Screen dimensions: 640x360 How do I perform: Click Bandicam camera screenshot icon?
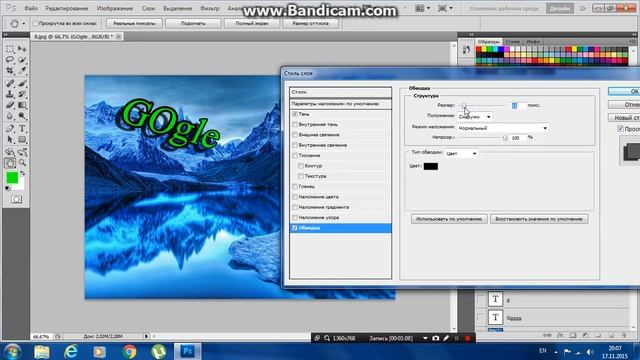tap(436, 338)
